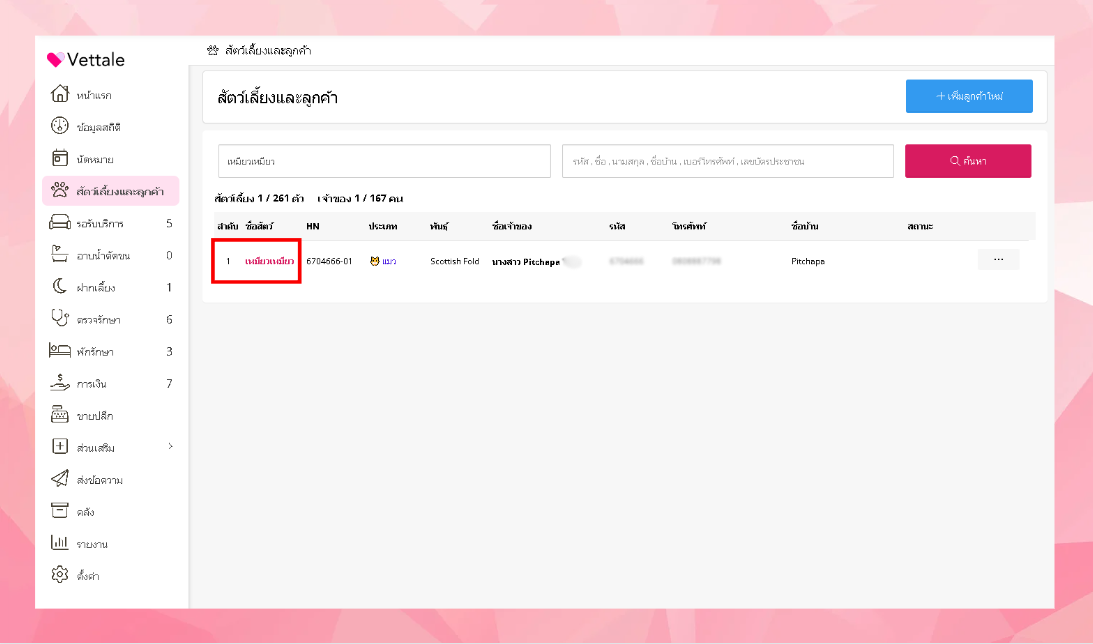Open the settings gear icon ตั้งค่า
Screen dimensions: 1093x644
(x=60, y=574)
